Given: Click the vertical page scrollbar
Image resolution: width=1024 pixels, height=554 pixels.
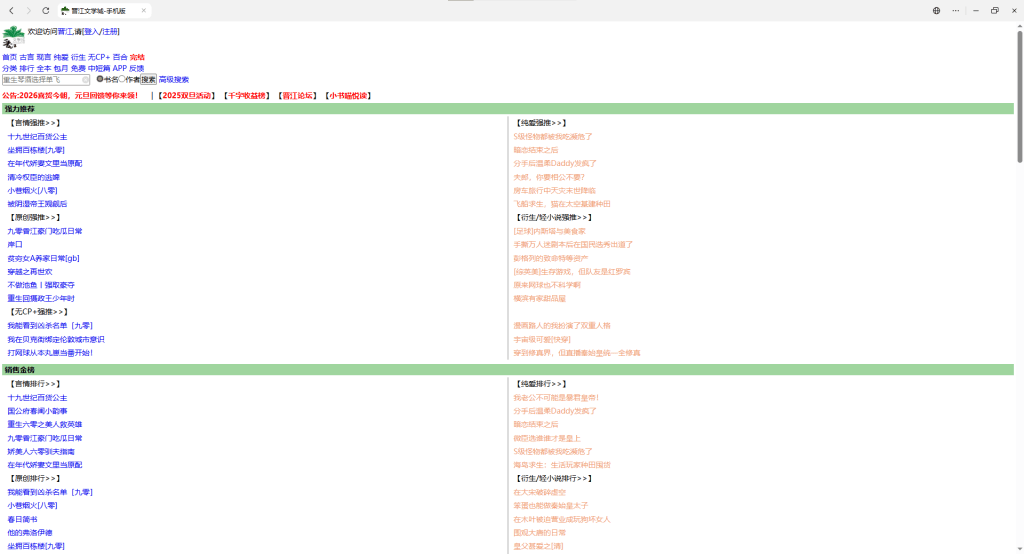Looking at the screenshot, I should [1019, 100].
